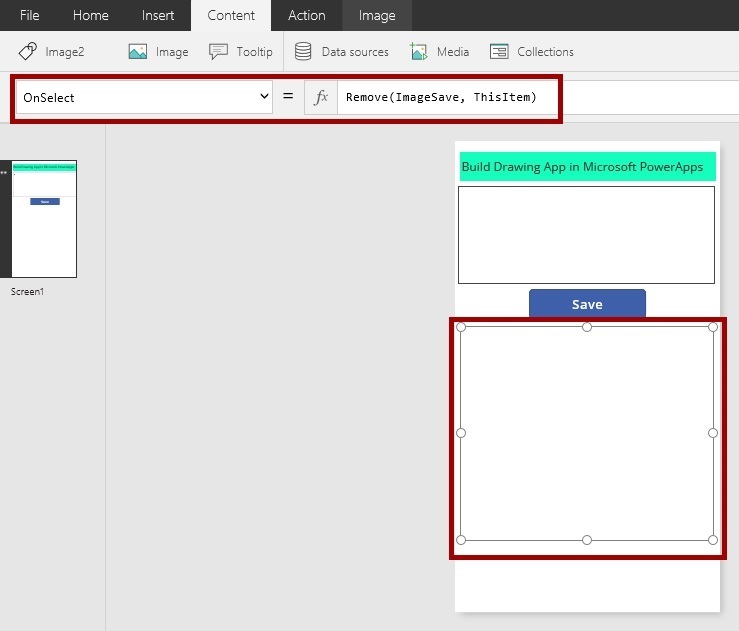Click the blue Save button
Viewport: 739px width, 631px height.
[587, 304]
